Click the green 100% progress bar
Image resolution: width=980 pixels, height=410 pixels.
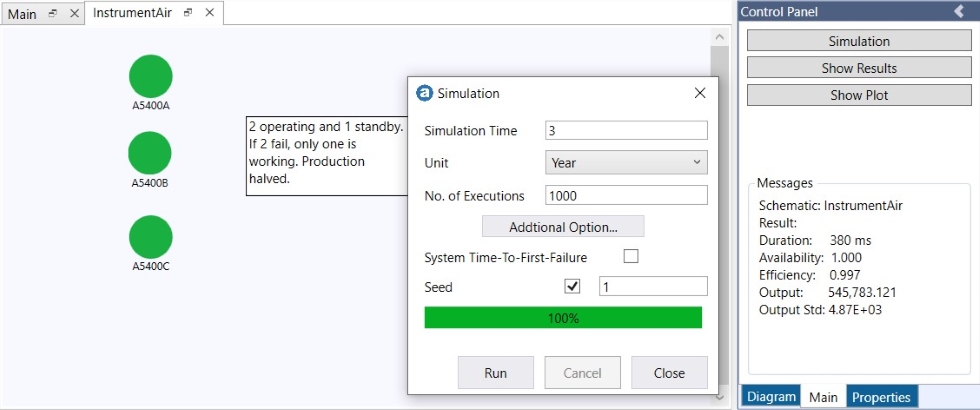tap(563, 318)
